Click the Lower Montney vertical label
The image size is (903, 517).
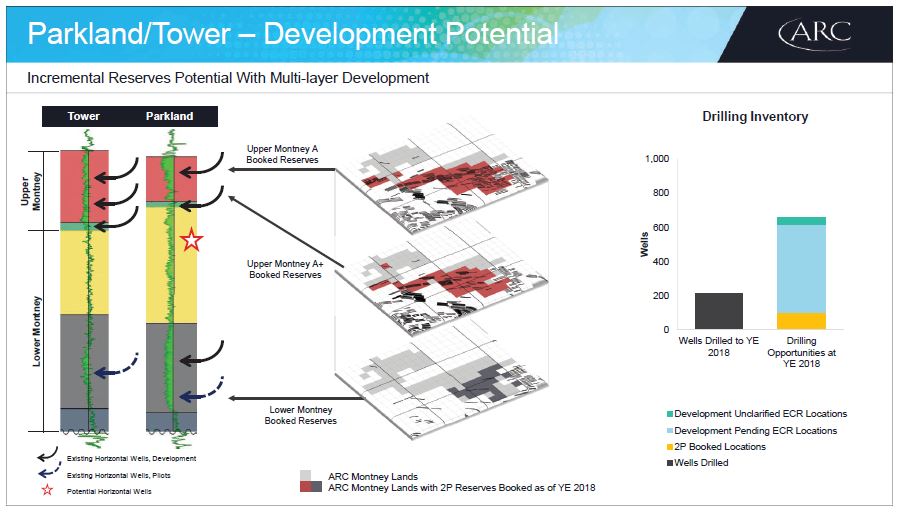(x=37, y=331)
